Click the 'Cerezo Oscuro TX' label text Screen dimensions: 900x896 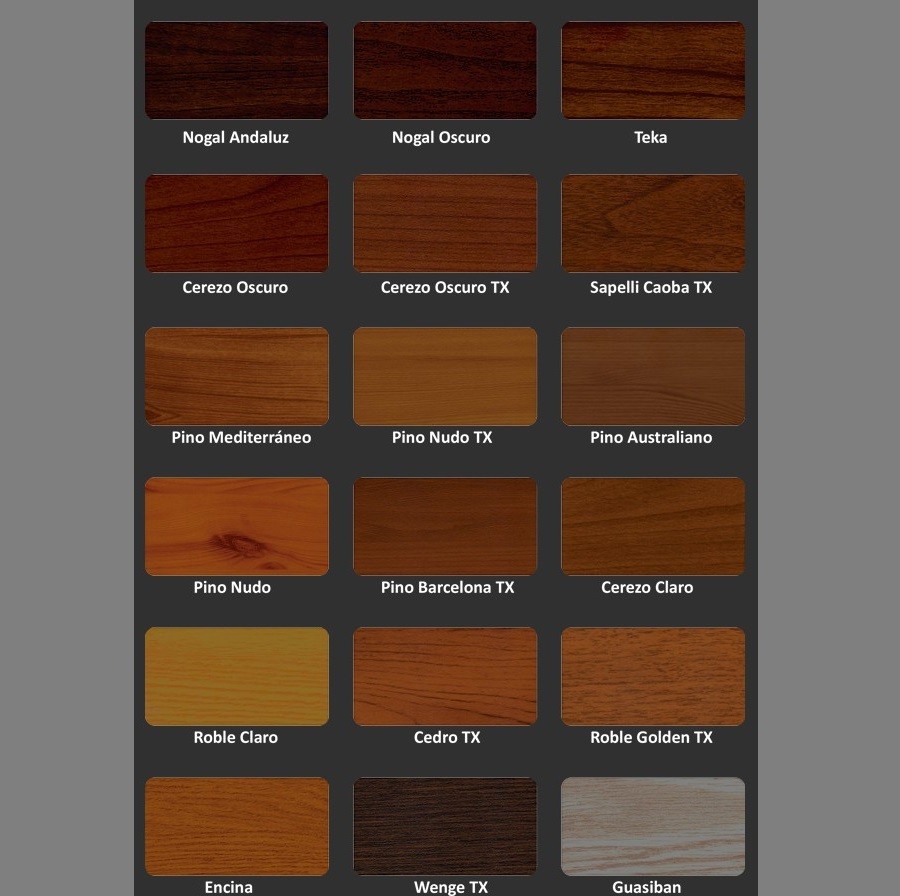point(445,287)
